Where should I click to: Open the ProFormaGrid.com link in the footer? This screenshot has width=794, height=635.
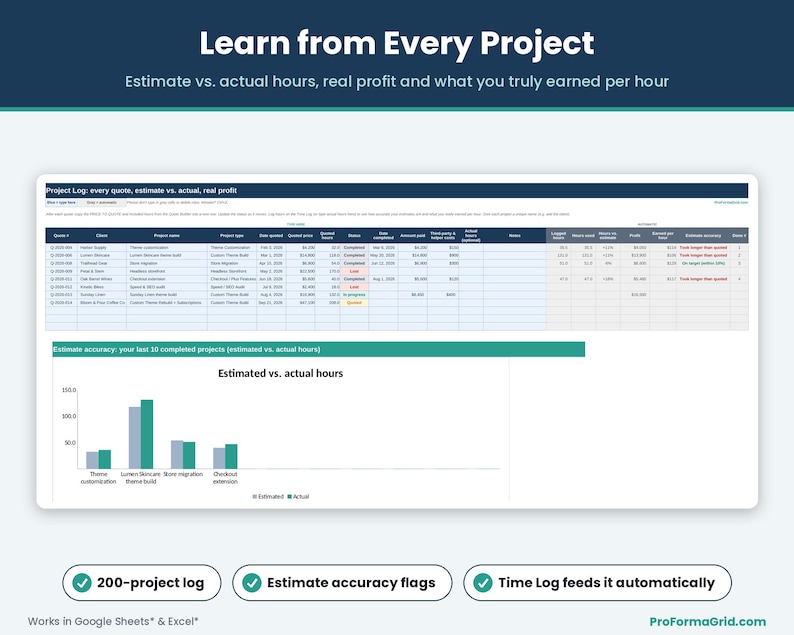pyautogui.click(x=707, y=621)
